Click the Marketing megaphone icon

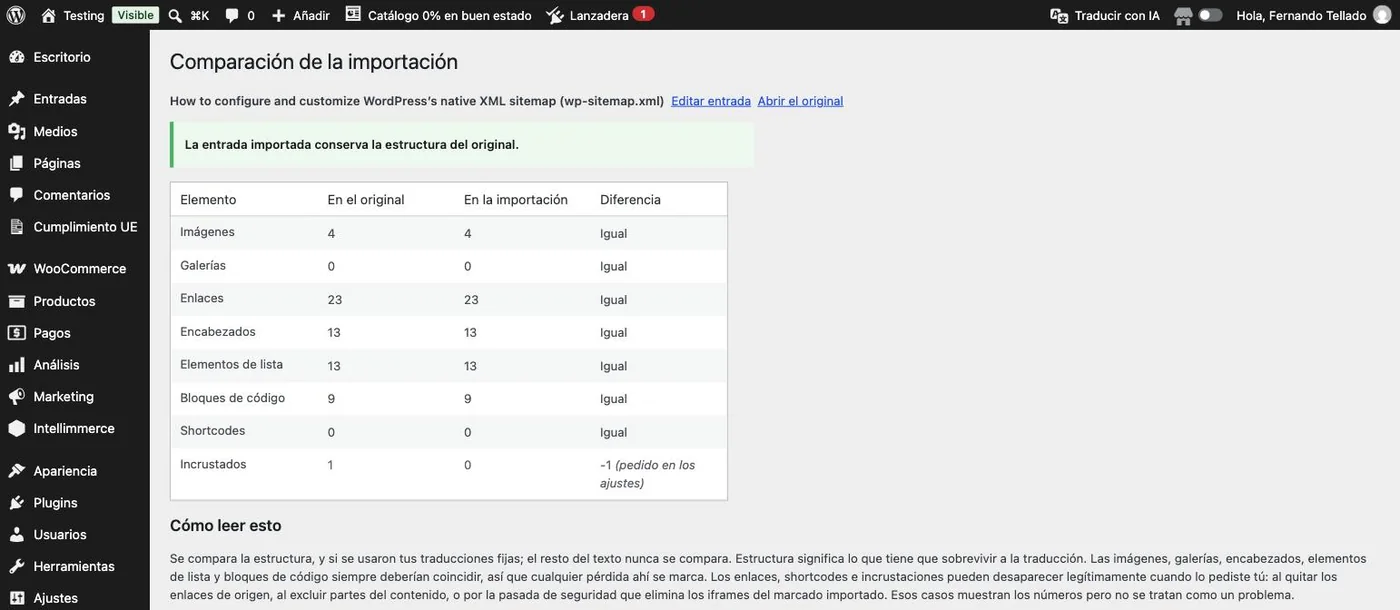click(x=16, y=397)
